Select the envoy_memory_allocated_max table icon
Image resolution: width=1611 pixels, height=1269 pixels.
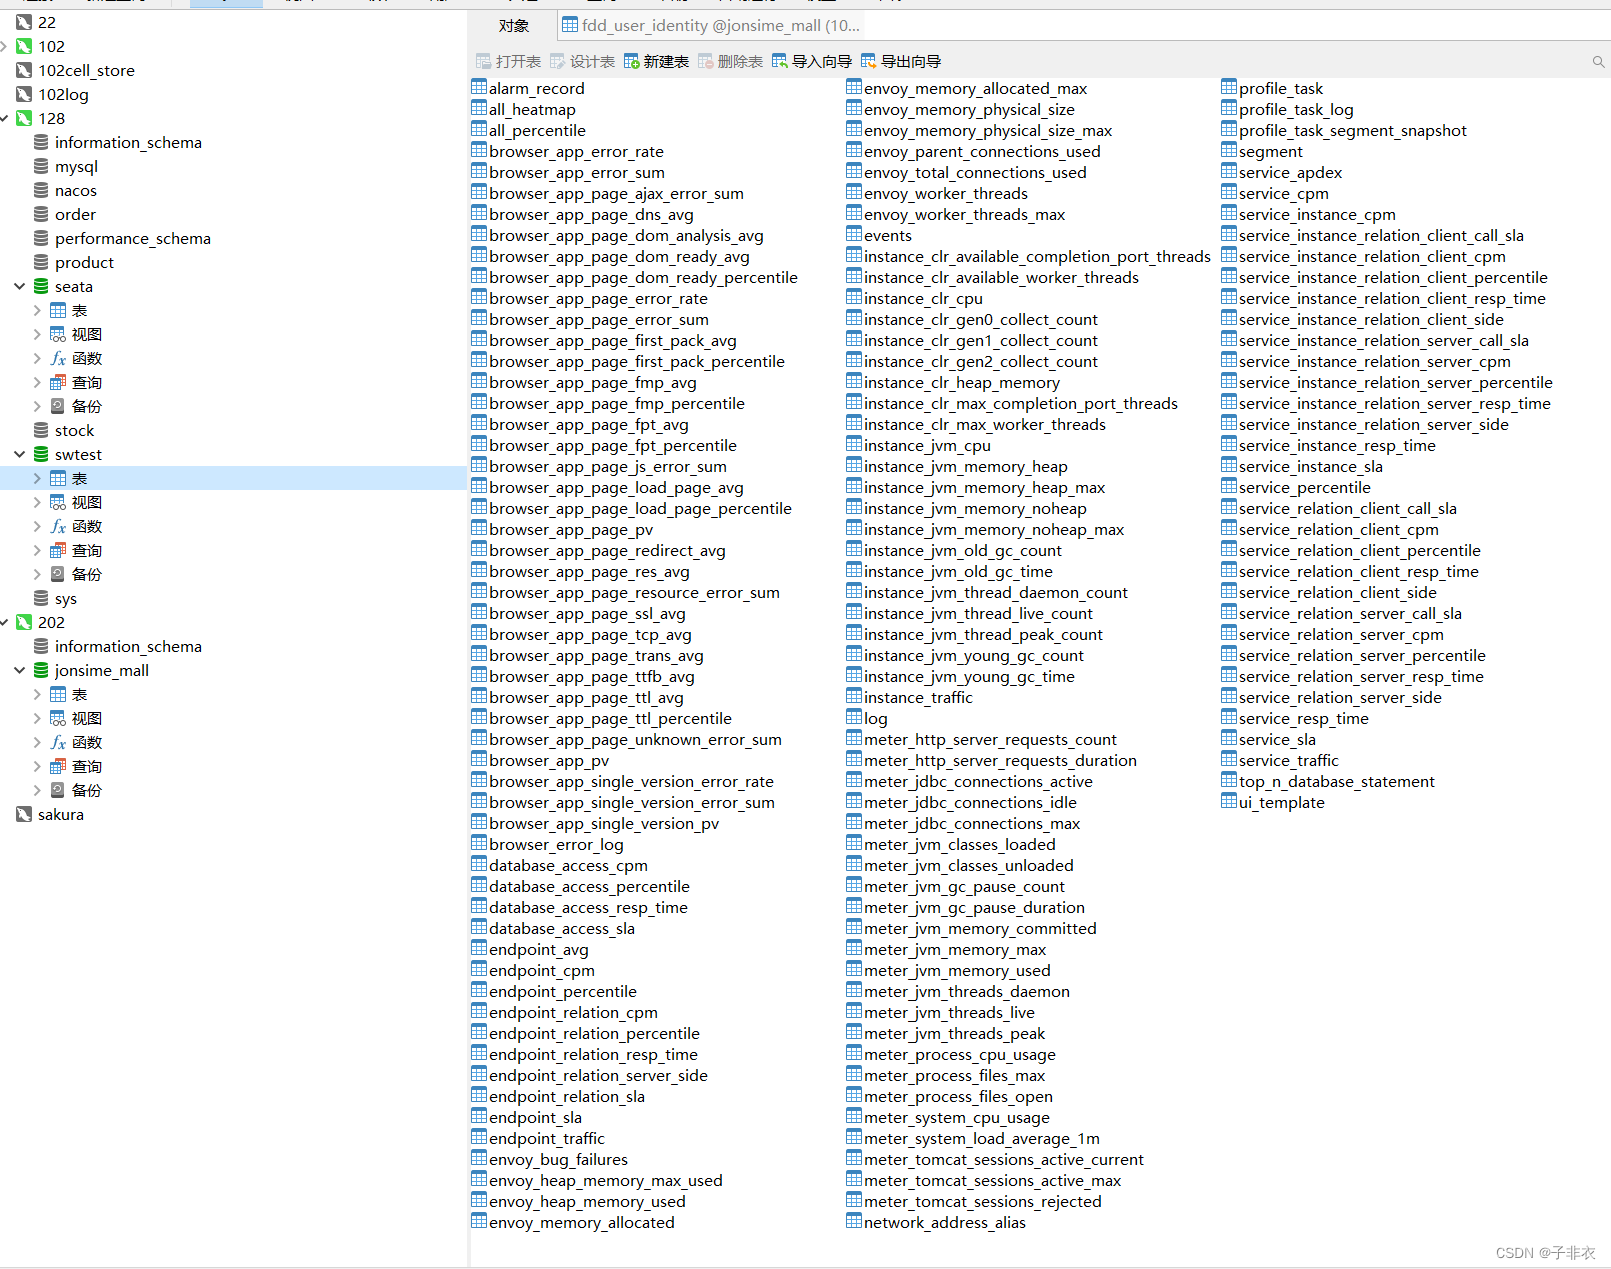[x=854, y=87]
